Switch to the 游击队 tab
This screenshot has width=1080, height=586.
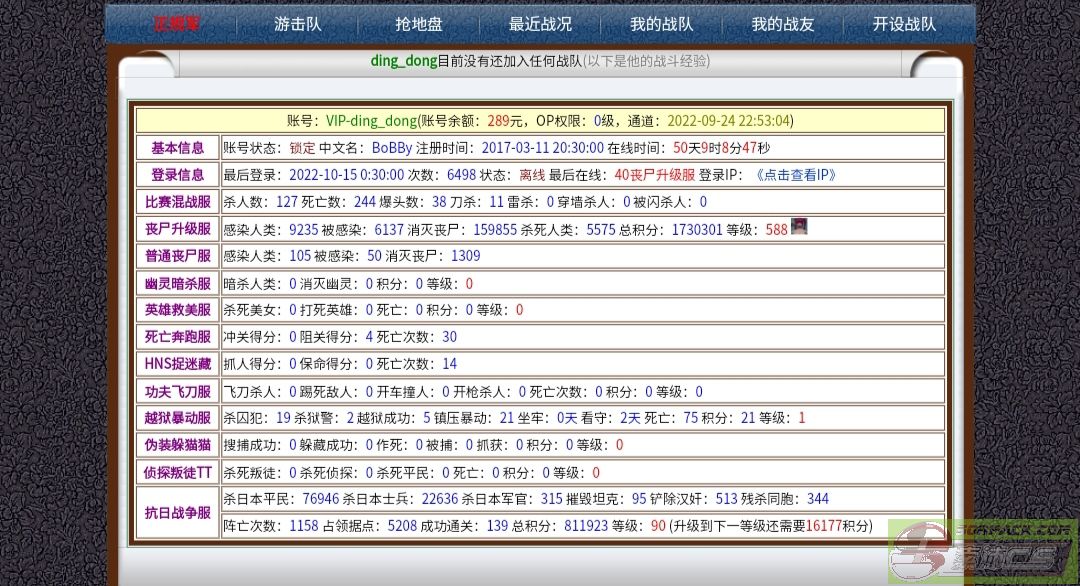pos(298,24)
